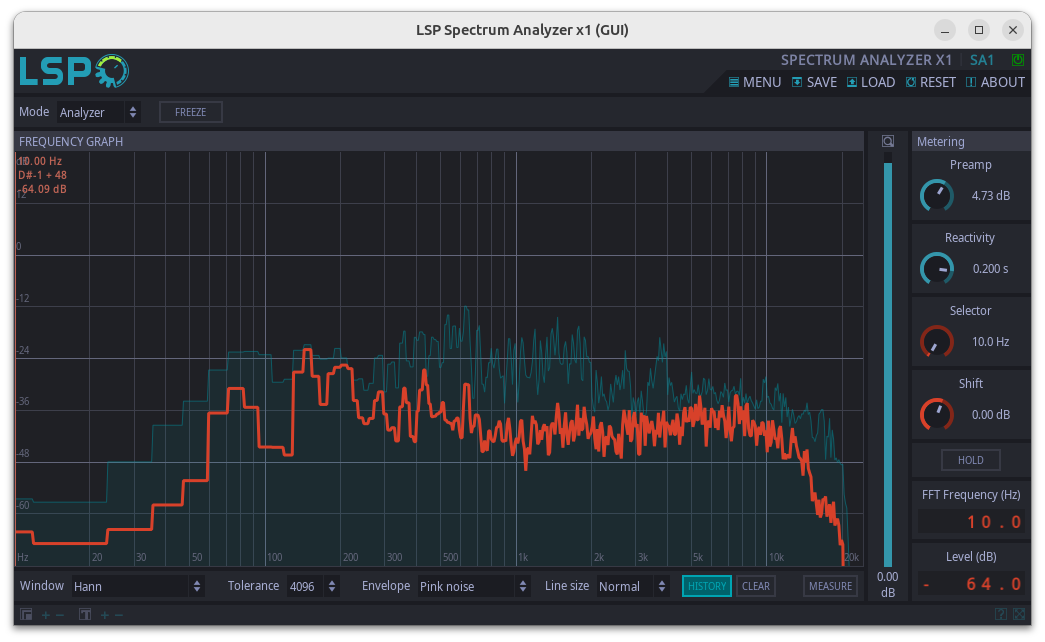This screenshot has width=1045, height=642.
Task: Click the FFT Frequency readout 10.0
Action: coord(970,522)
